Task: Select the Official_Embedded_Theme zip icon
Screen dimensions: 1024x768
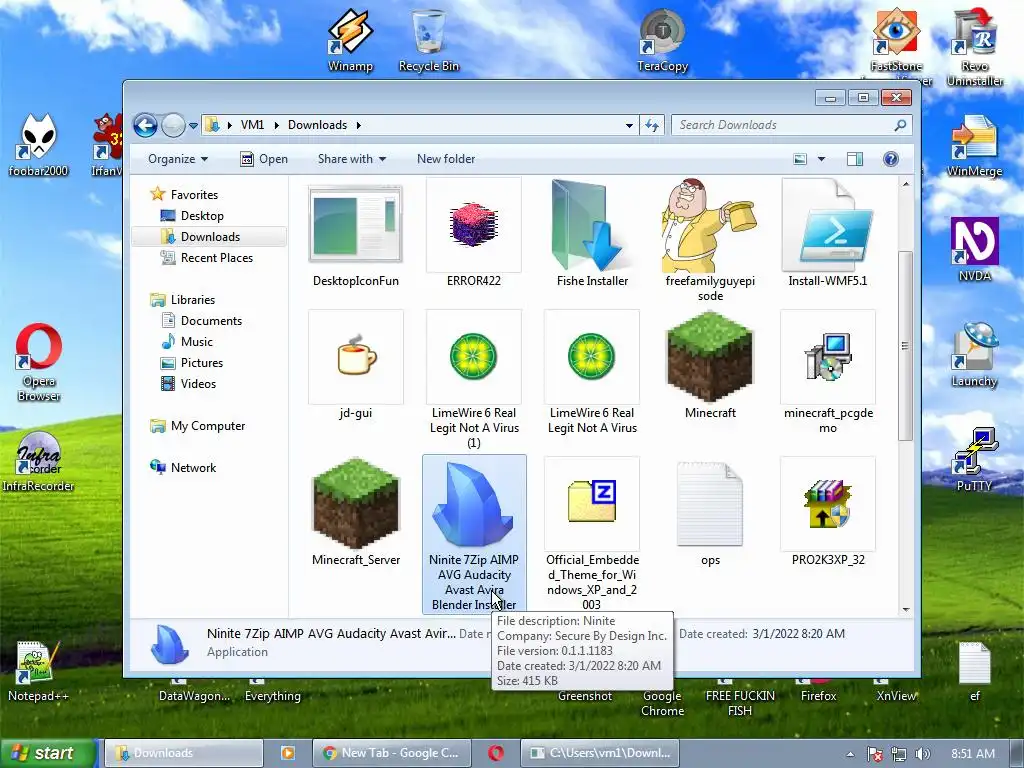Action: pyautogui.click(x=592, y=504)
